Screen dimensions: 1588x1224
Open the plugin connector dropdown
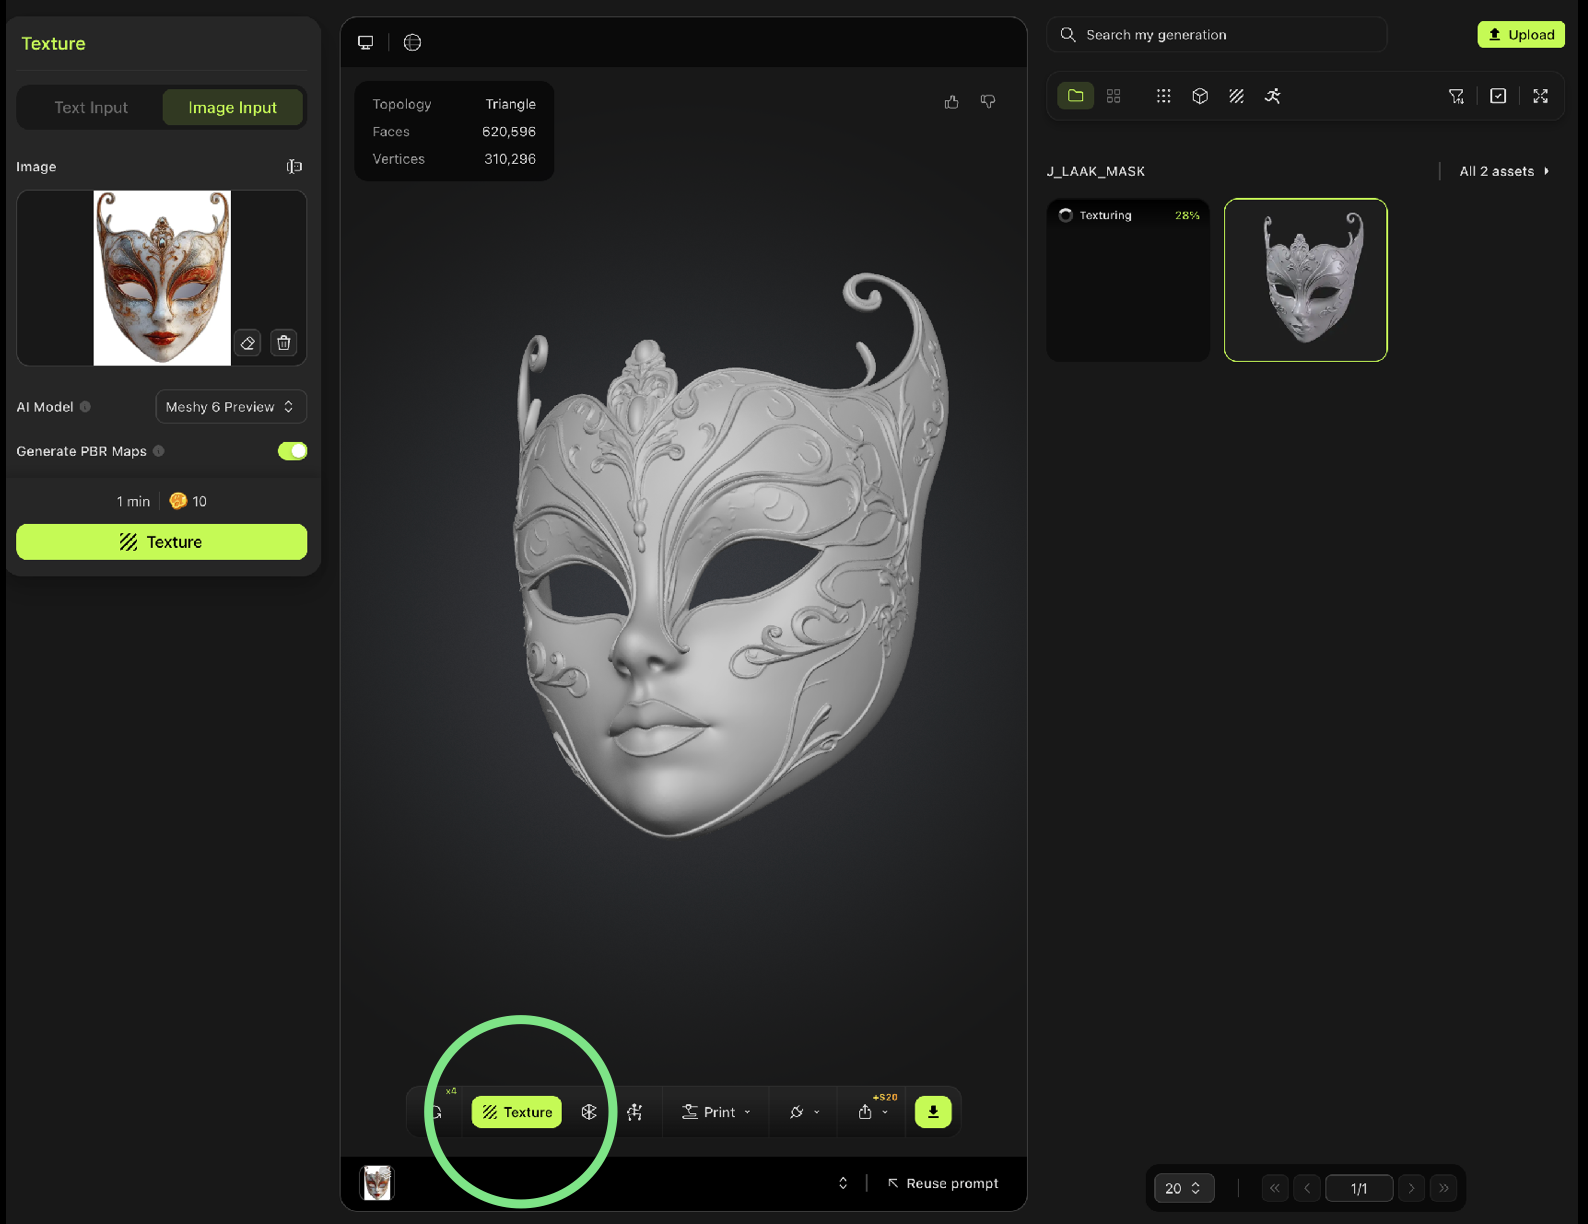pyautogui.click(x=804, y=1112)
